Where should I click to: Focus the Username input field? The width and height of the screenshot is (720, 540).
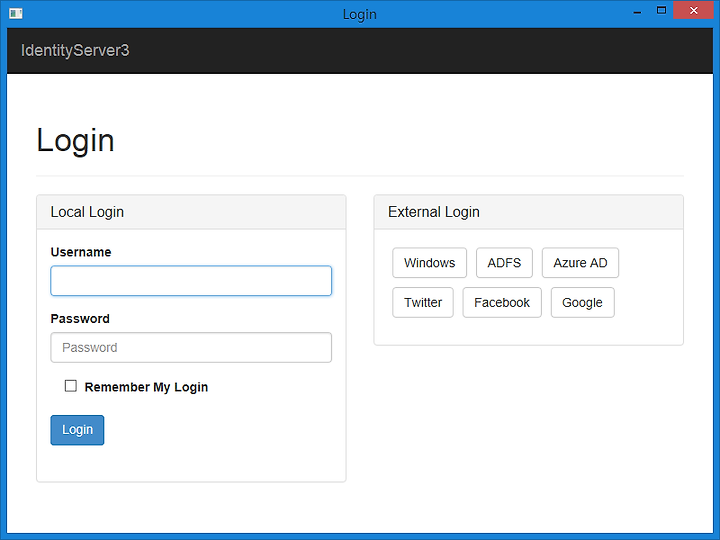(191, 281)
